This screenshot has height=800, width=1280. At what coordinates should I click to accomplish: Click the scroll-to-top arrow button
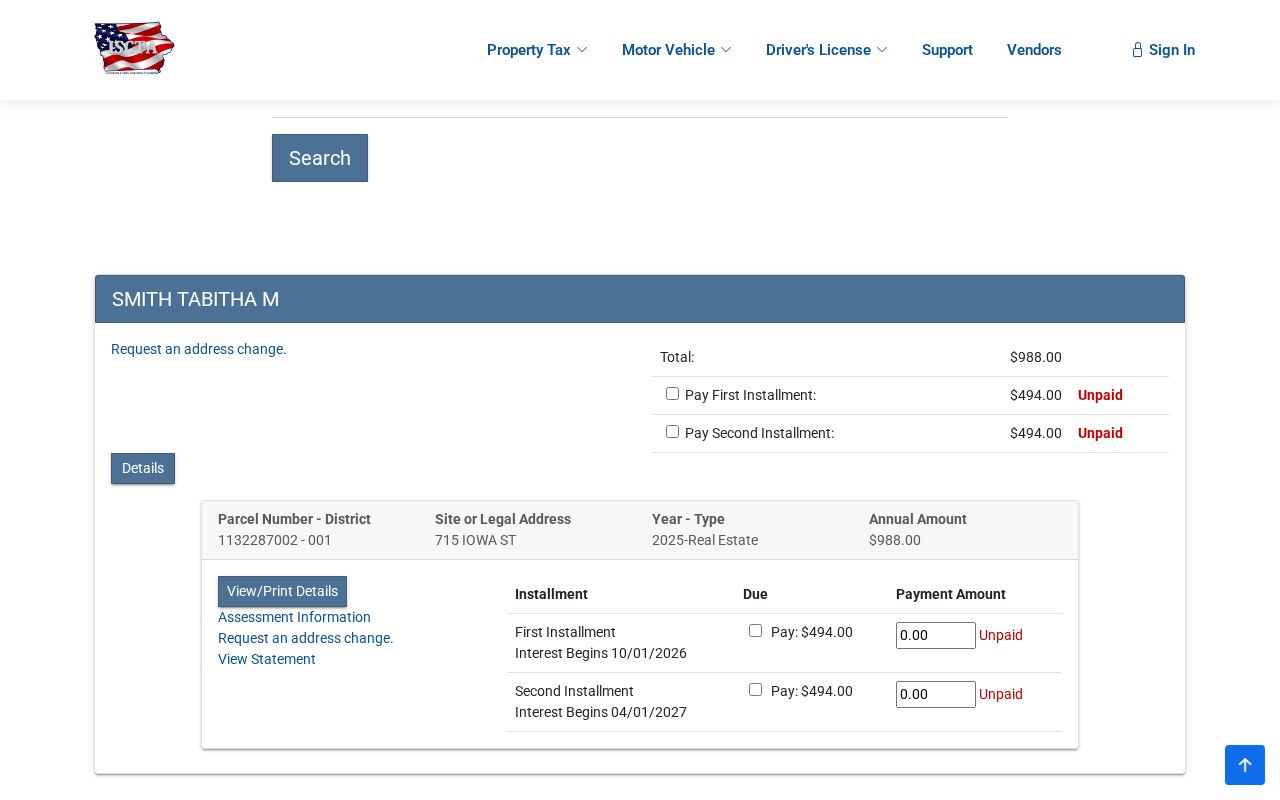(x=1245, y=765)
